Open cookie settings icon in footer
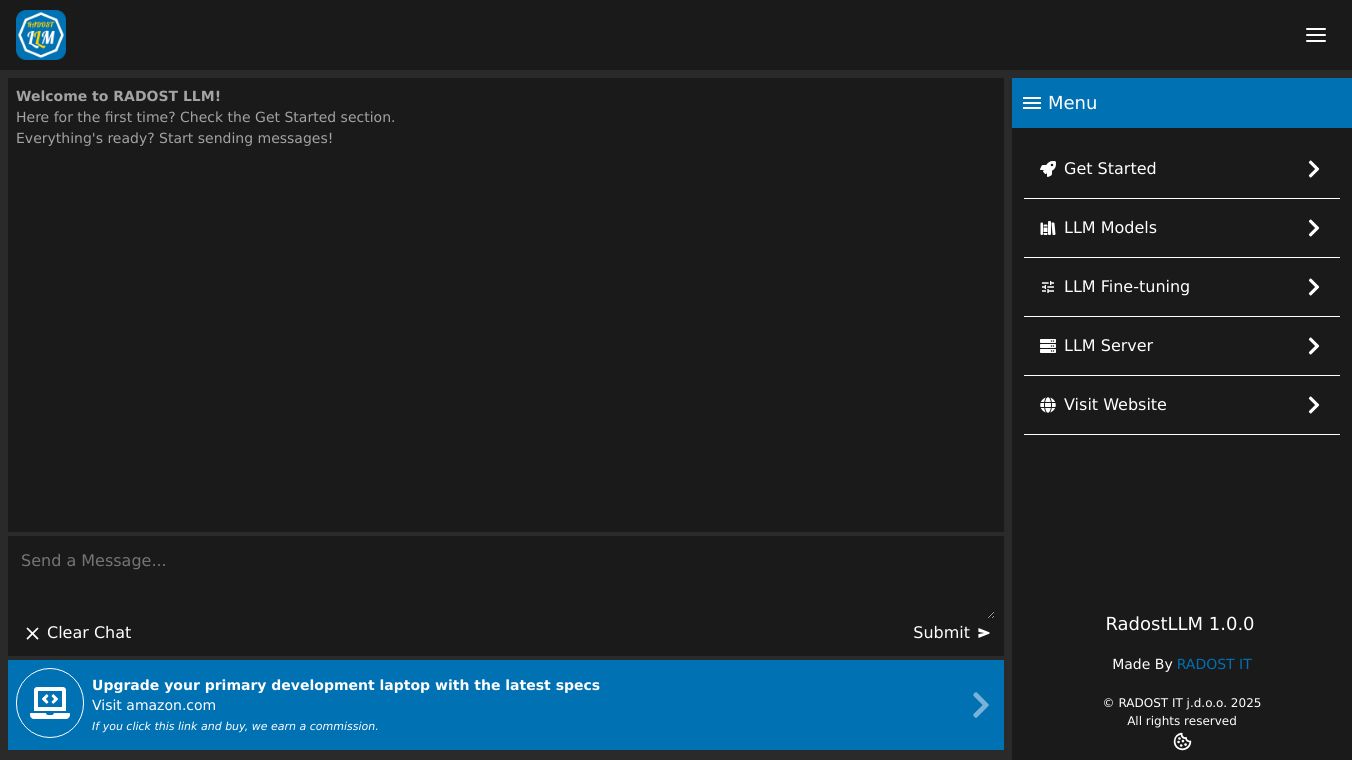Screen dimensions: 1352x760 [1182, 742]
